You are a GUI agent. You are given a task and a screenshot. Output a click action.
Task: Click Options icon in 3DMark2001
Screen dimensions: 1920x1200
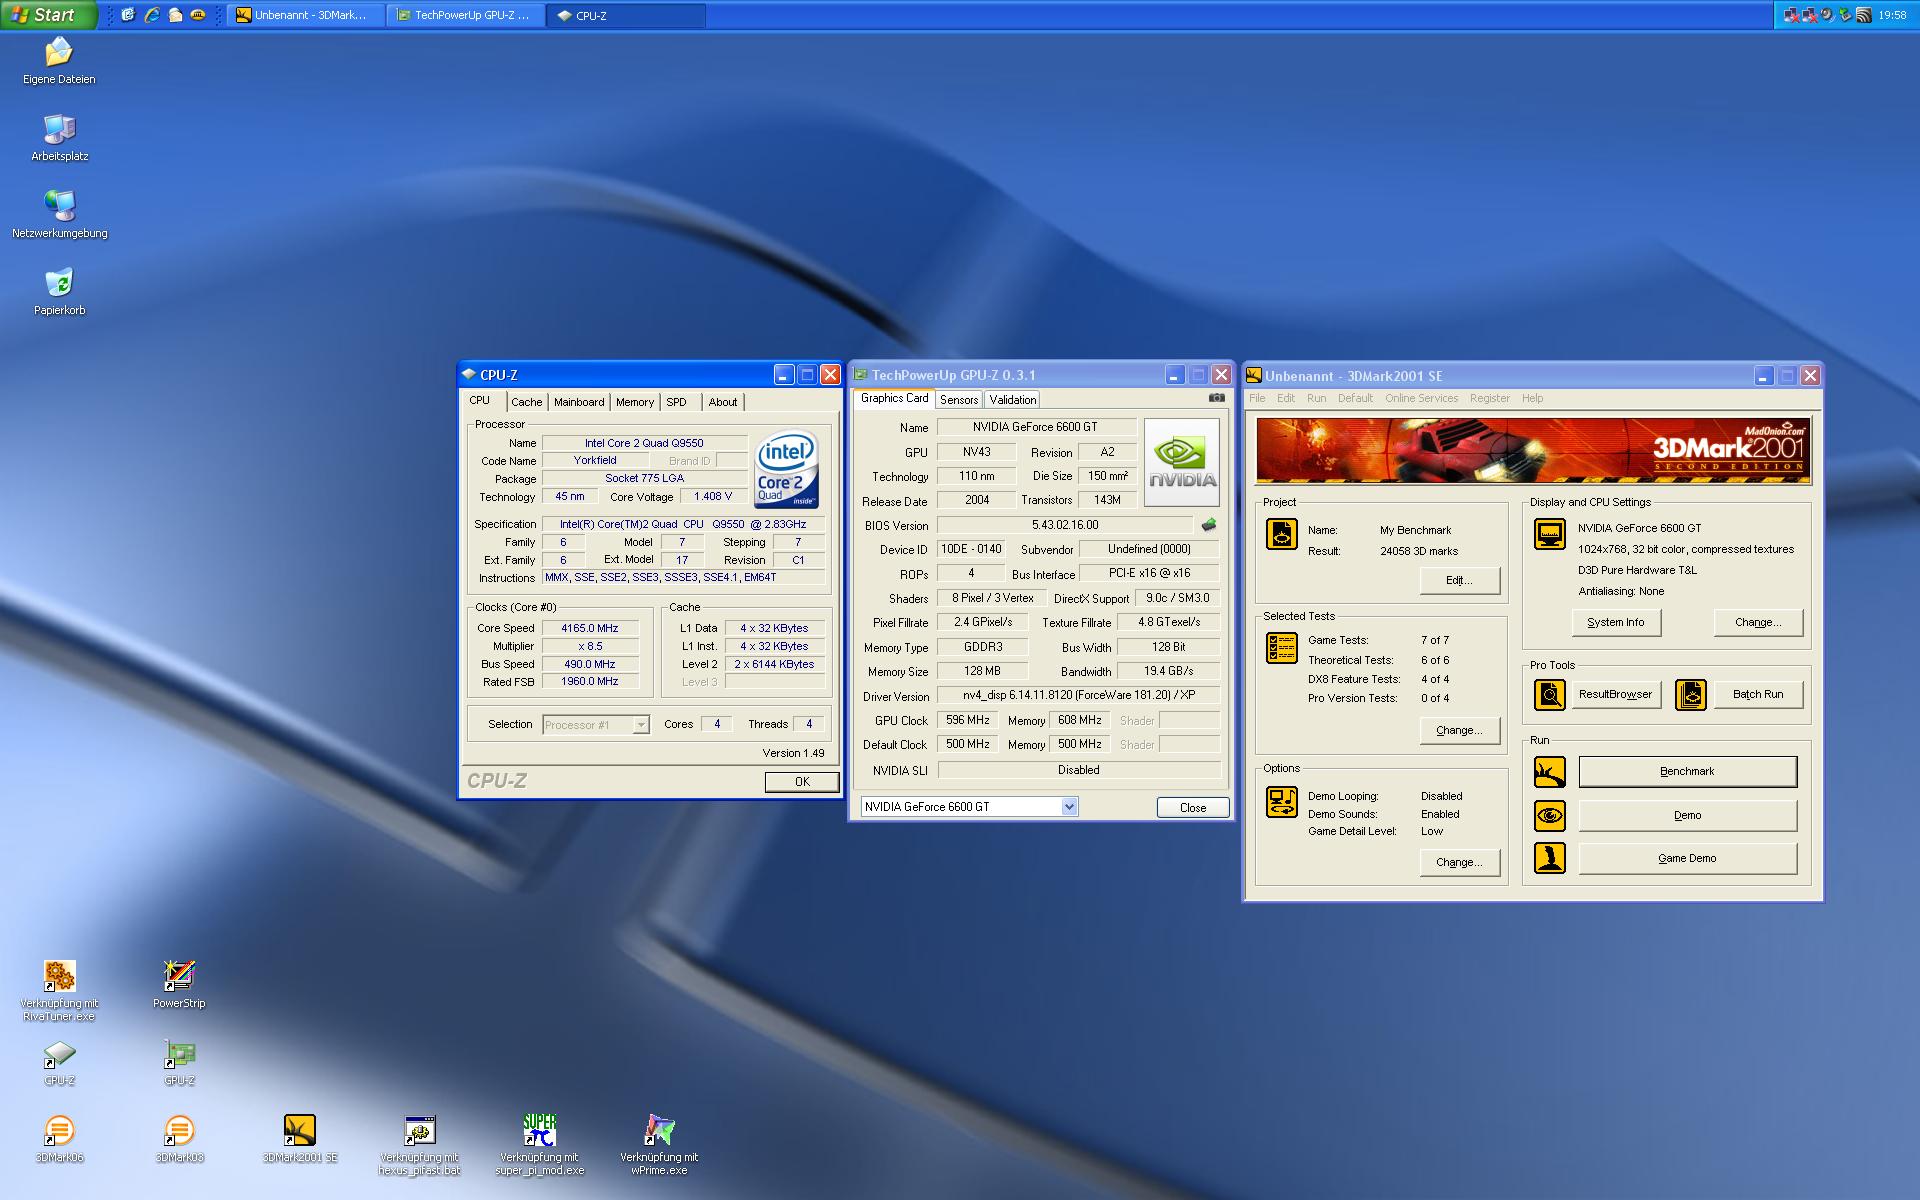tap(1282, 802)
